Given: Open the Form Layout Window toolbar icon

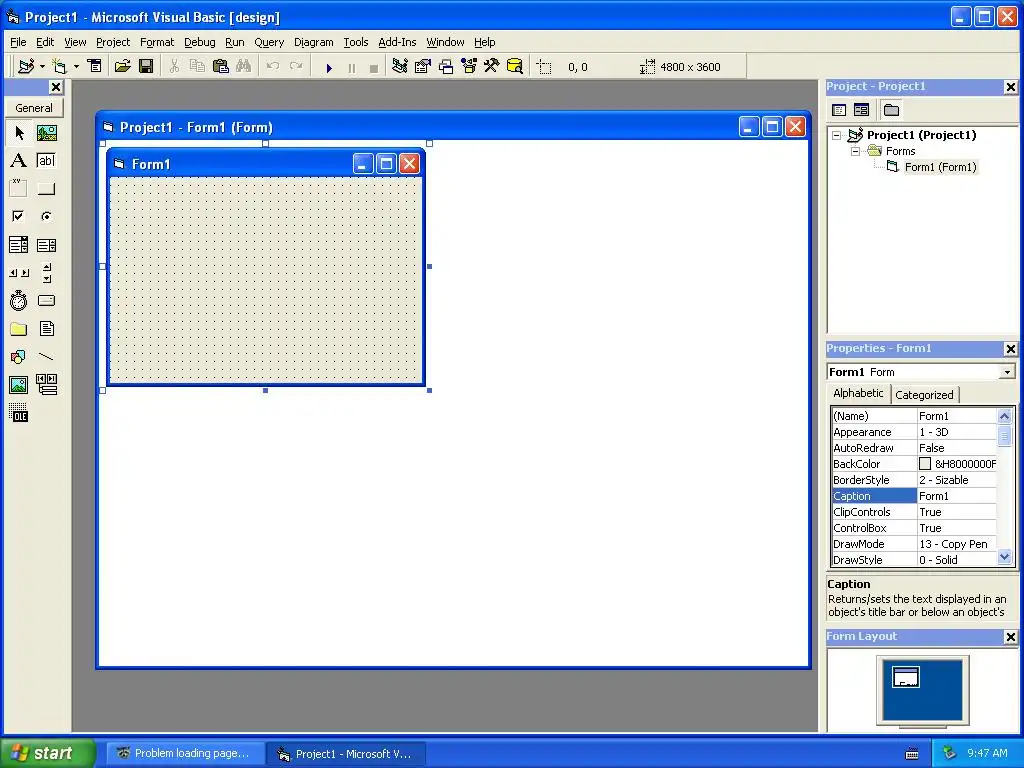Looking at the screenshot, I should [446, 67].
